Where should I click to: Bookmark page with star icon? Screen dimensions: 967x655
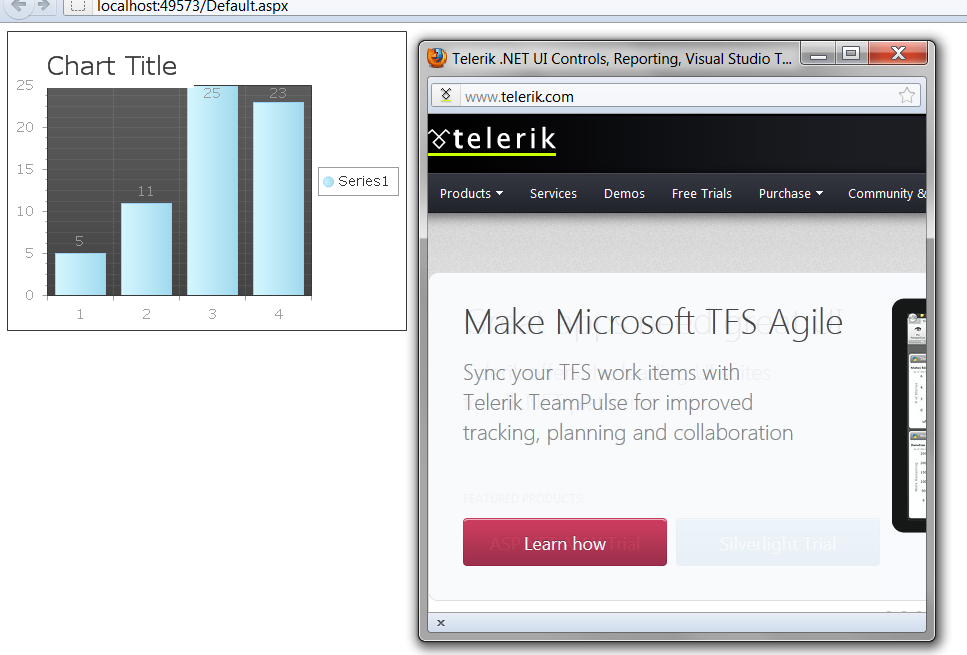[x=907, y=96]
